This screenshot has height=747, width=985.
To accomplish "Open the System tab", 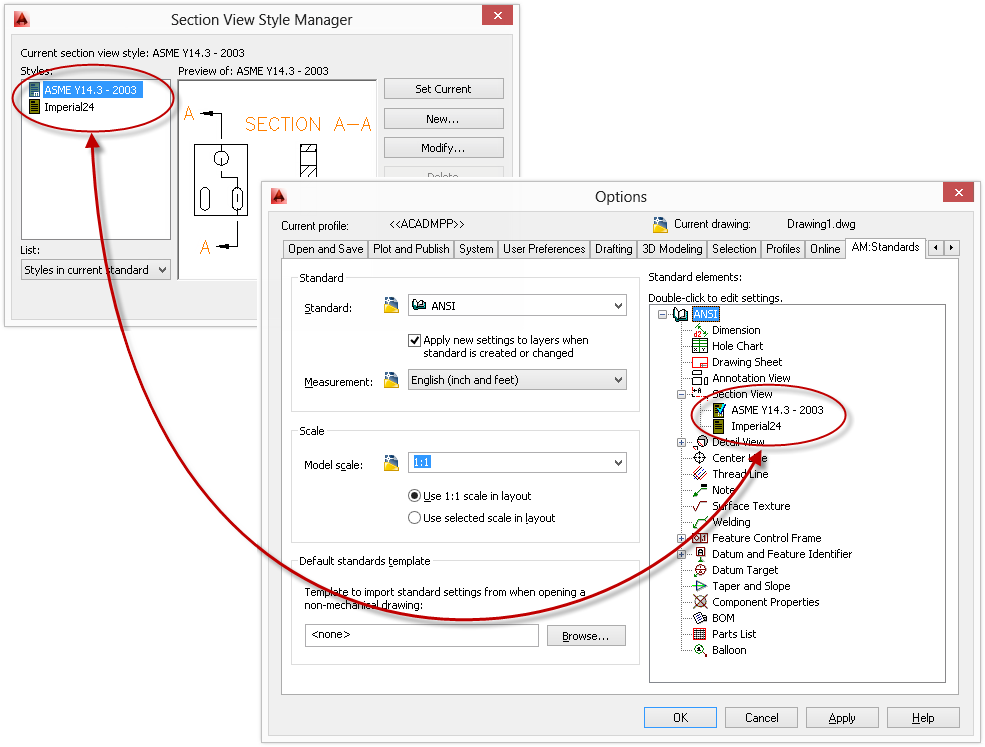I will [476, 249].
